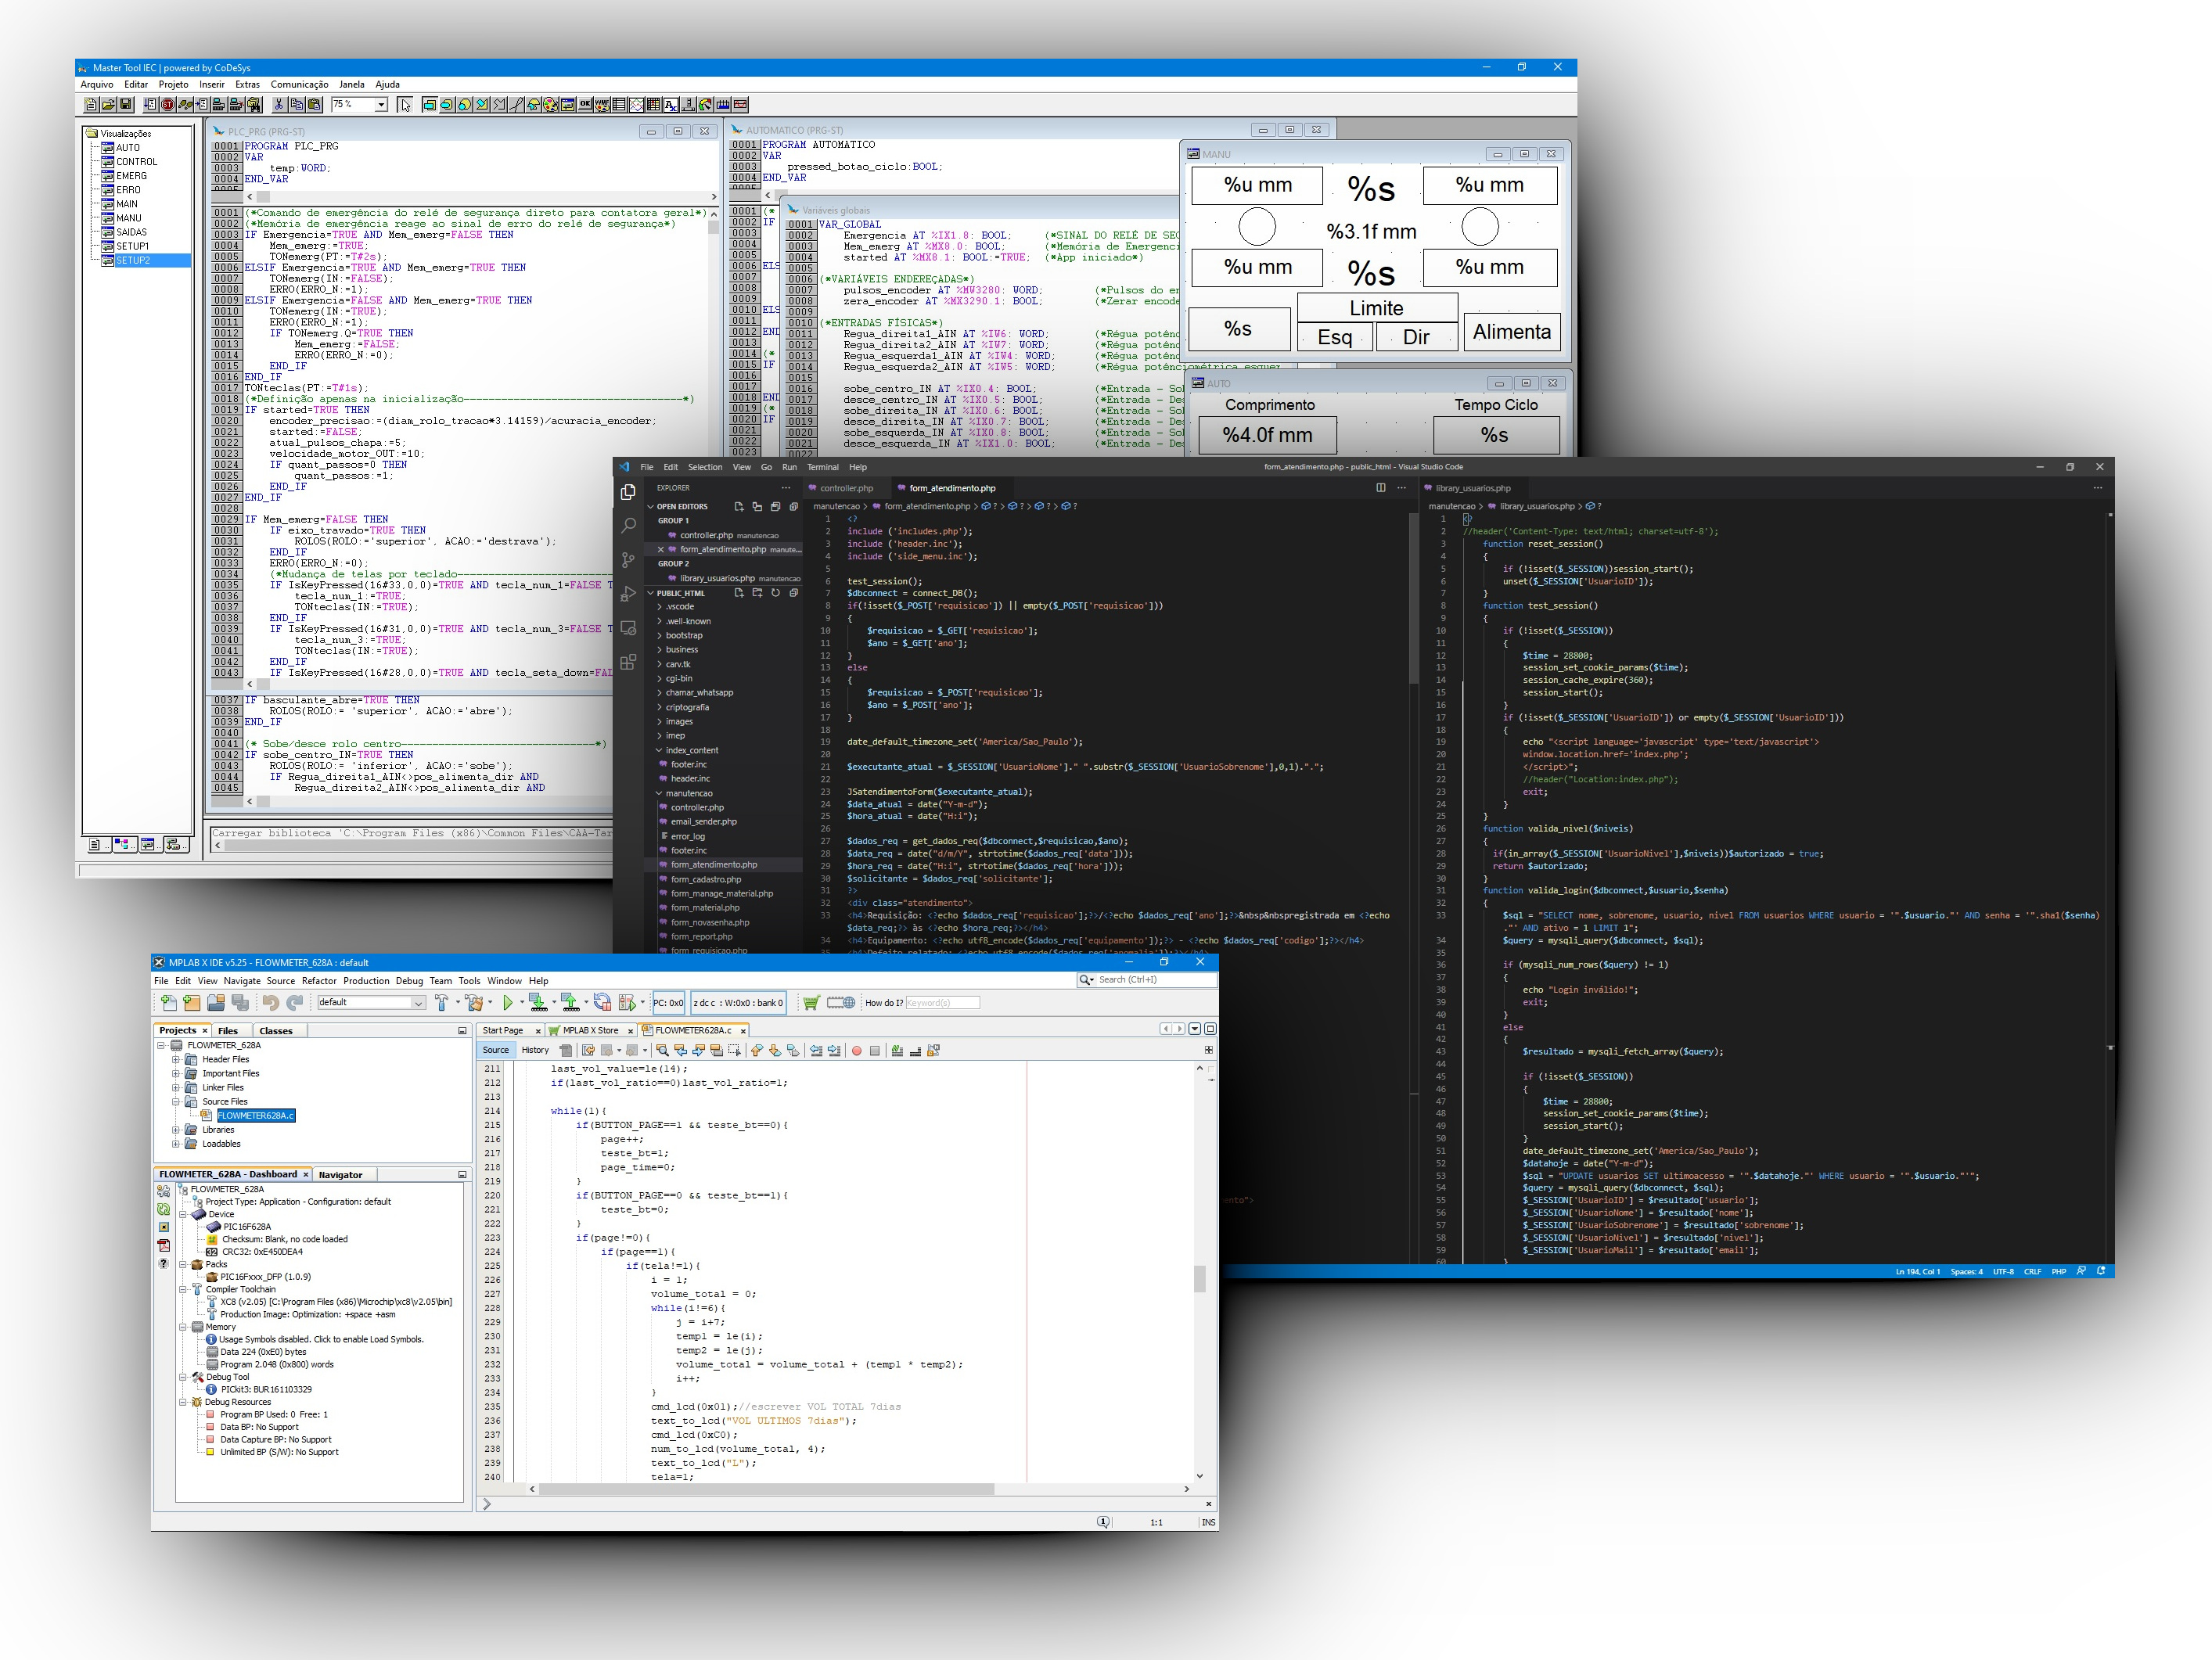2212x1660 pixels.
Task: Open Source Control view in VS Code
Action: [x=628, y=560]
